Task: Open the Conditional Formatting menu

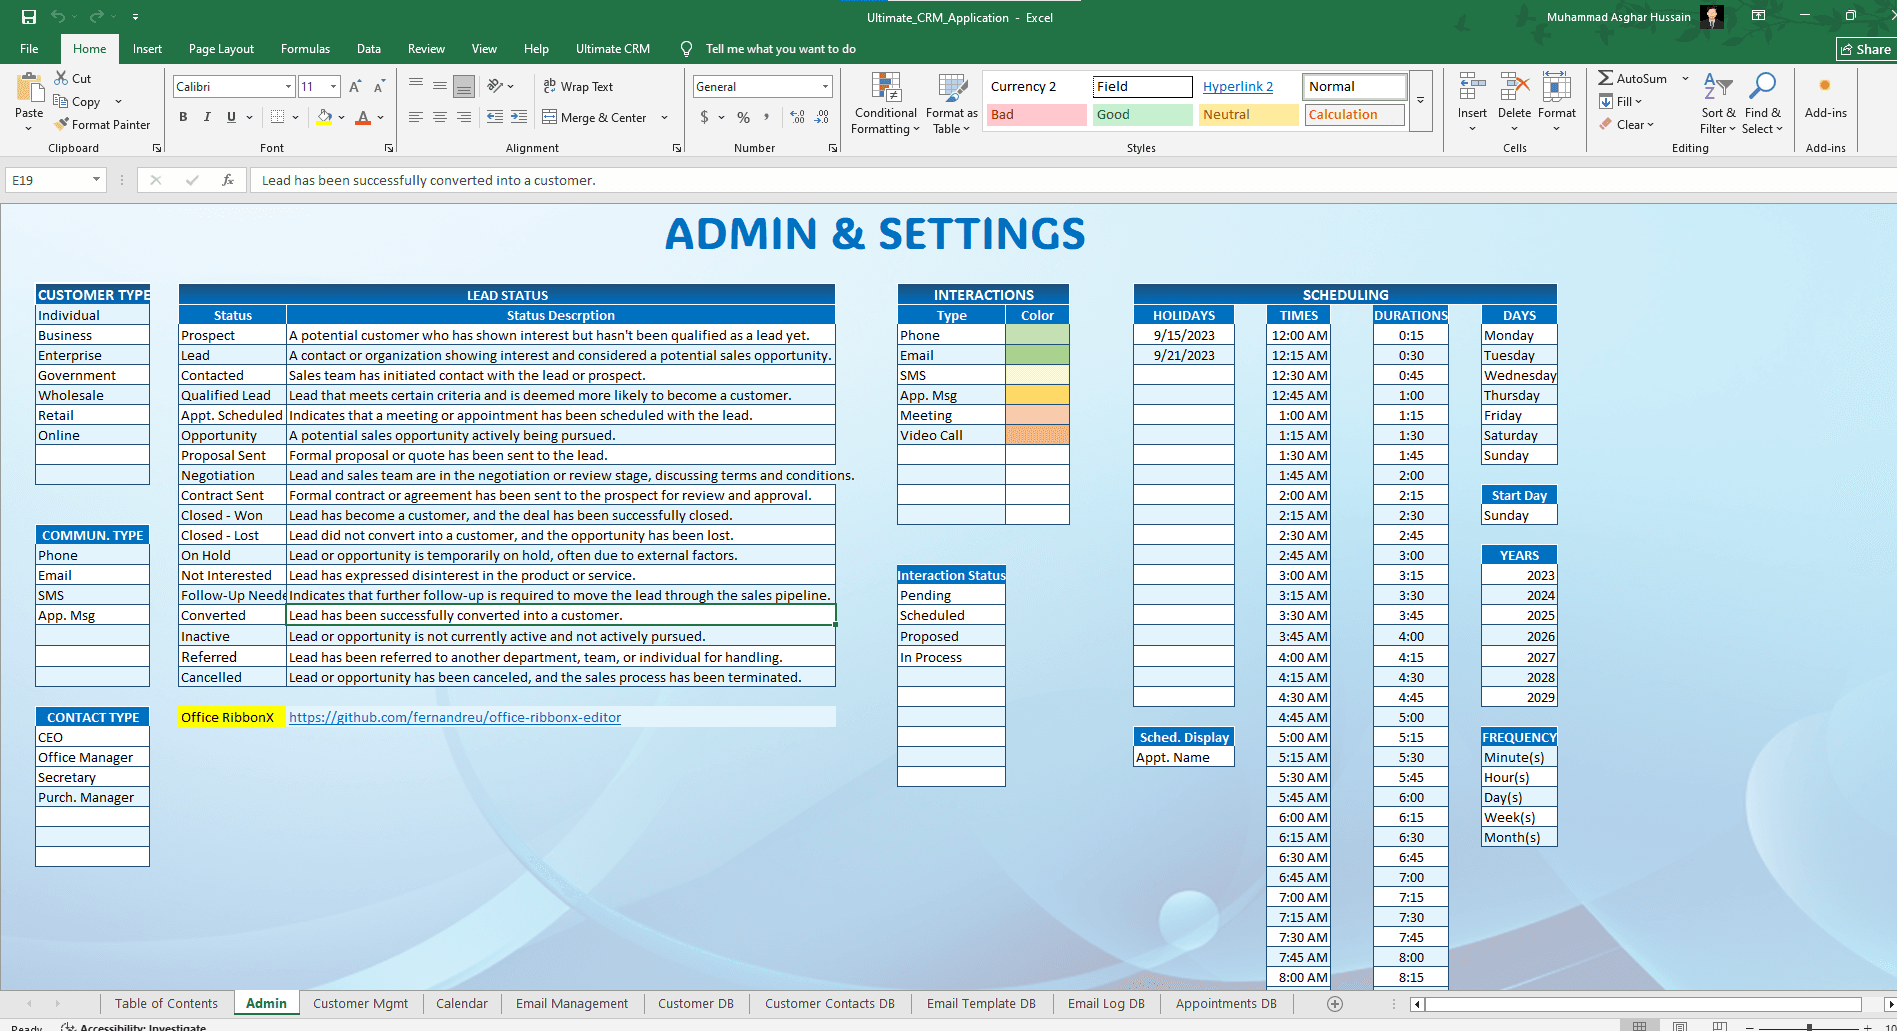Action: point(885,104)
